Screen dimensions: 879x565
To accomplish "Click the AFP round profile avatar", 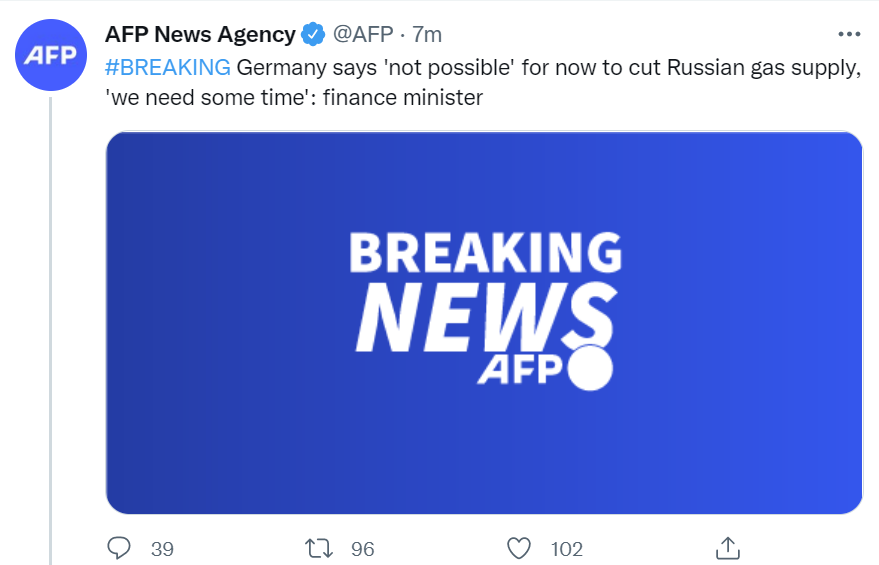I will (51, 53).
